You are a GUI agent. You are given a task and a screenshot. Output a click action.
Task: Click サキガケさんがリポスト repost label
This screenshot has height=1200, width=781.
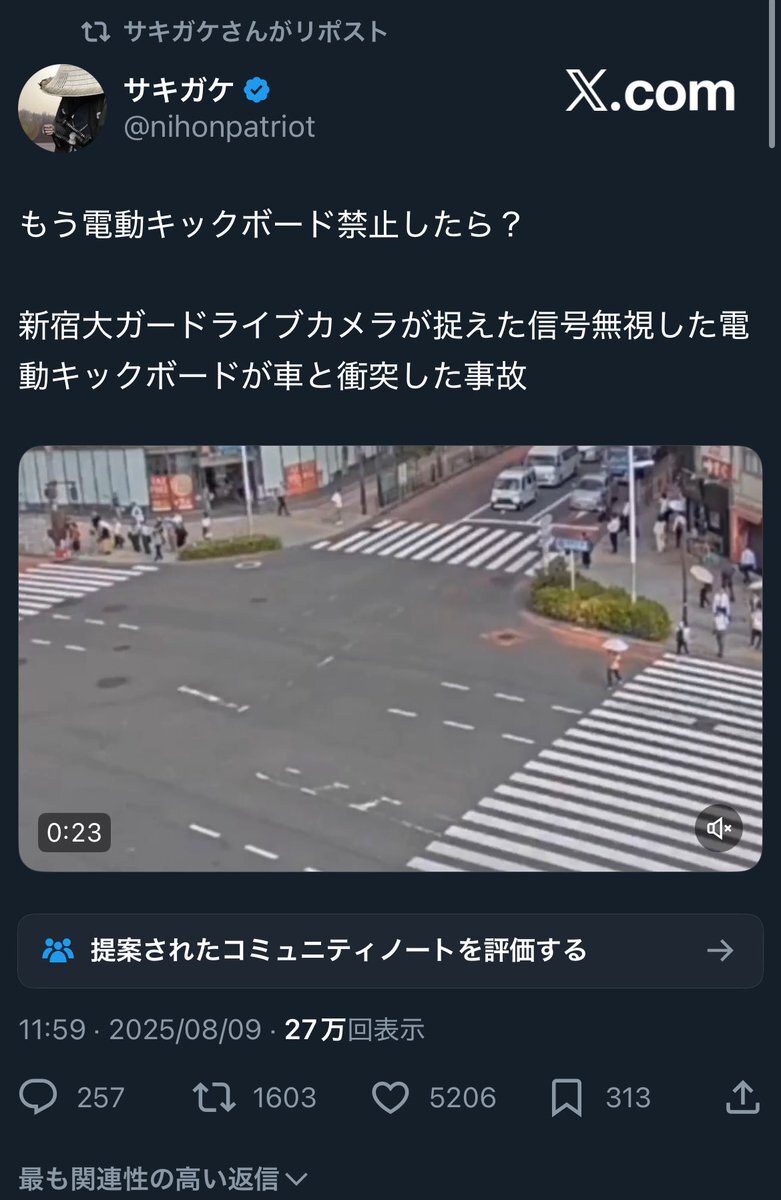click(235, 32)
